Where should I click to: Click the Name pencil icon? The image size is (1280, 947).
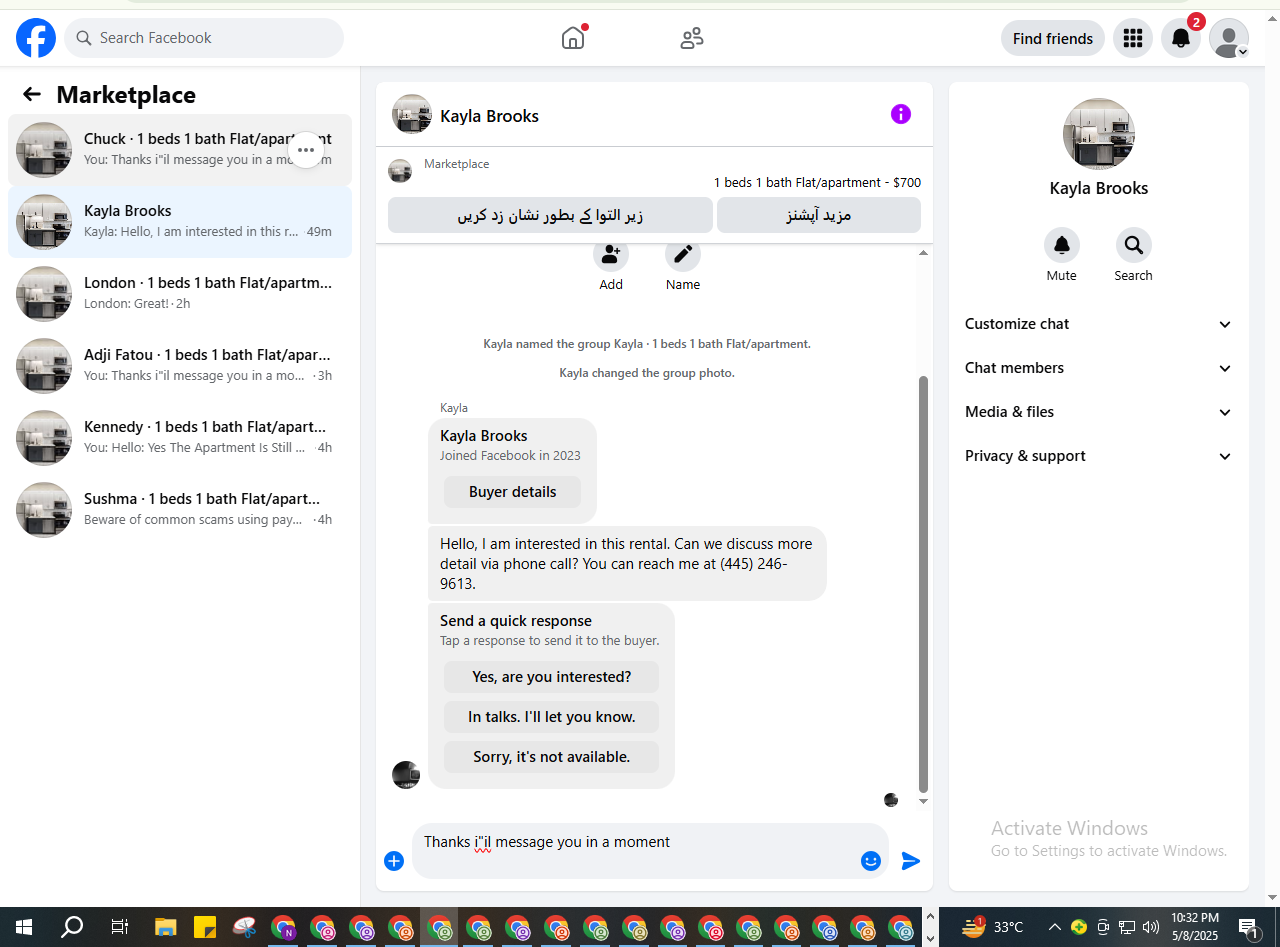point(683,254)
